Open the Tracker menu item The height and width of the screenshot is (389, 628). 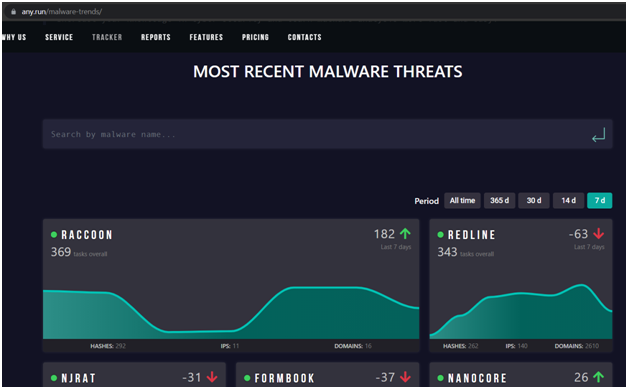107,37
